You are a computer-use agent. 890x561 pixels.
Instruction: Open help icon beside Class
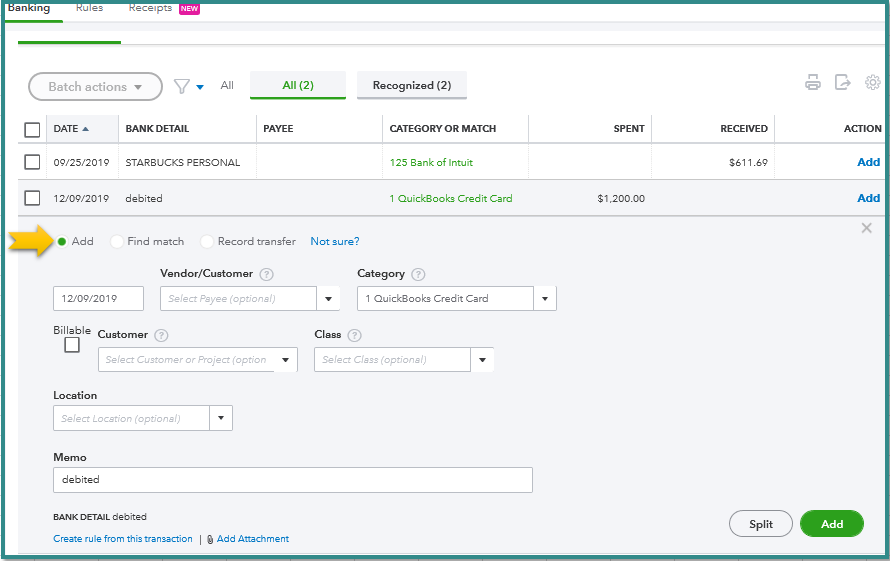coord(354,335)
